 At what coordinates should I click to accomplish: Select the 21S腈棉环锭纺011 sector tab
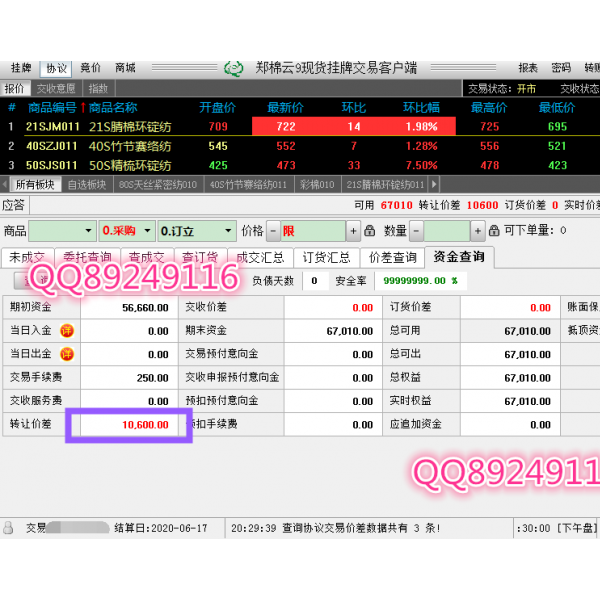385,185
